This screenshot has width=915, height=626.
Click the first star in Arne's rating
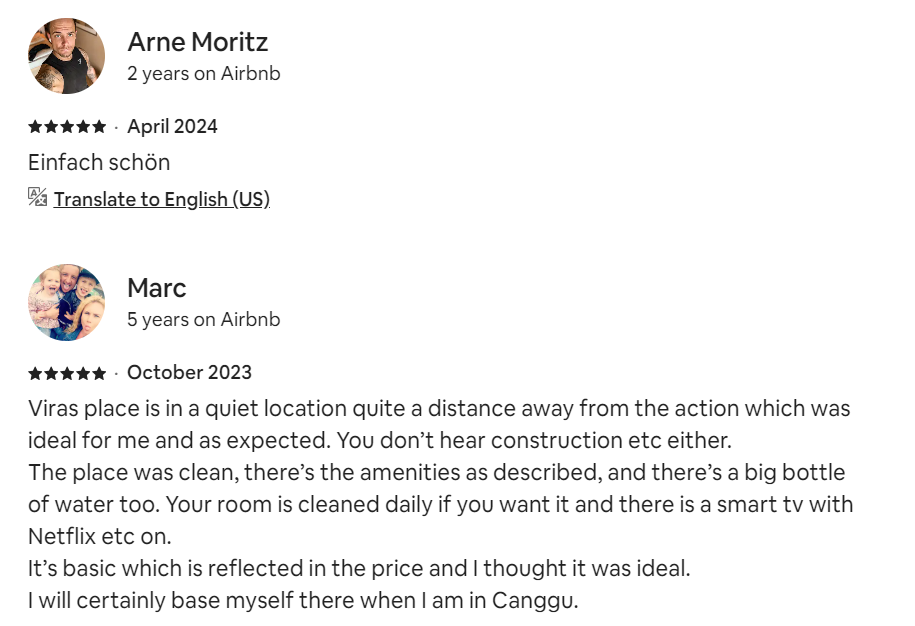tap(35, 127)
